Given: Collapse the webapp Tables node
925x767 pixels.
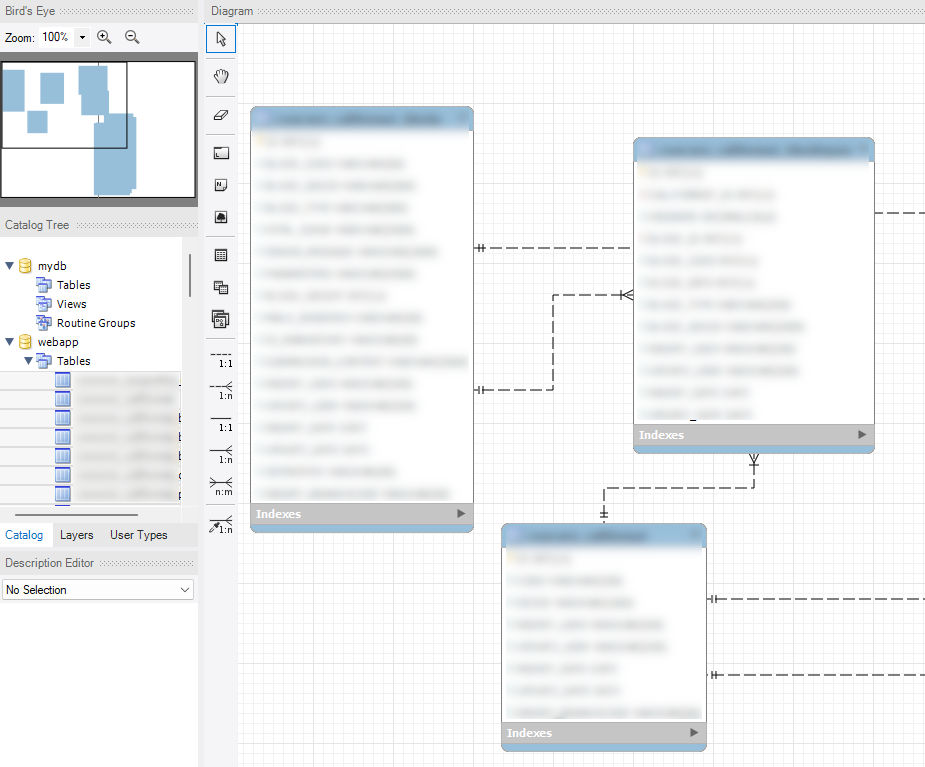Looking at the screenshot, I should (28, 361).
